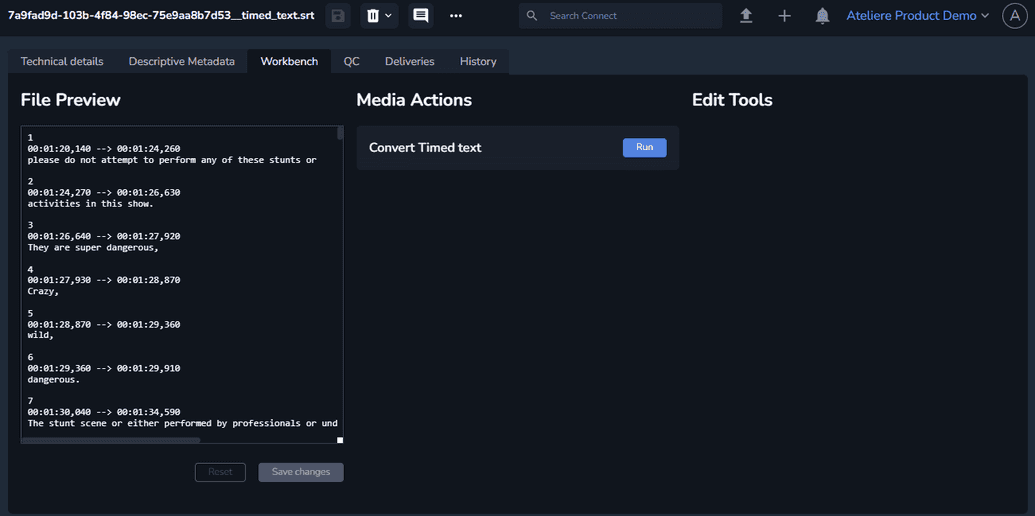Click timestamp '00:01:20,140 --> 00:01:24,260'
This screenshot has width=1035, height=516.
click(x=104, y=148)
